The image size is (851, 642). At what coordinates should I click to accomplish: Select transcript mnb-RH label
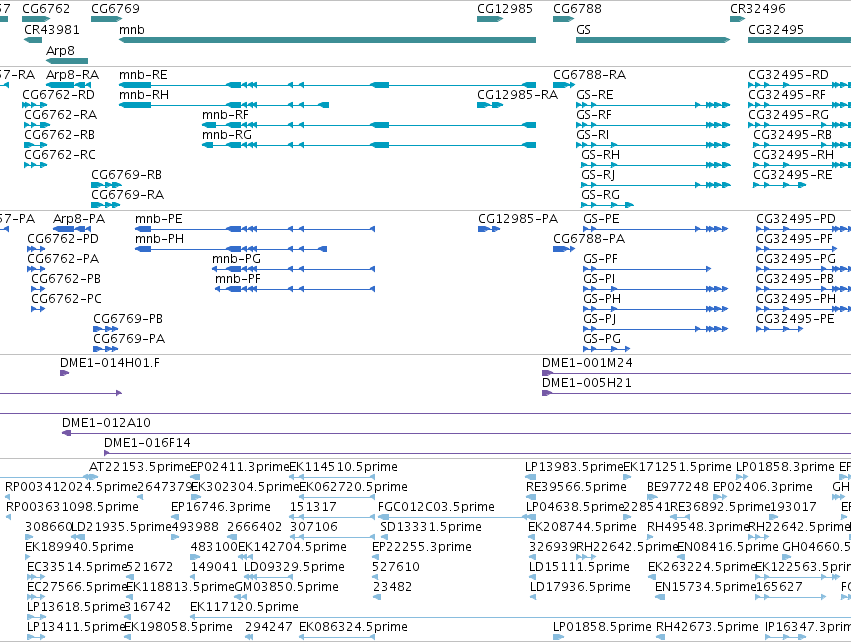[x=144, y=95]
